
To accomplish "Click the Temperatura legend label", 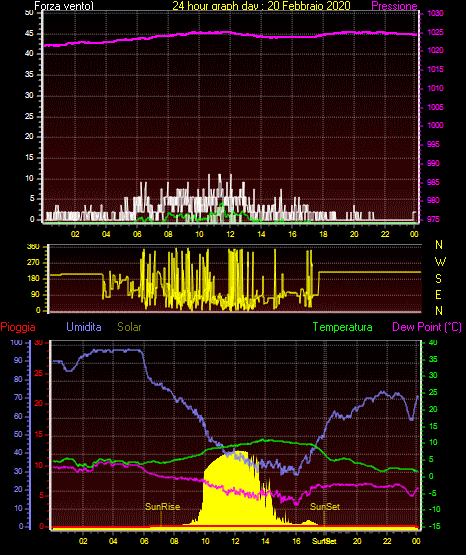I will (343, 327).
